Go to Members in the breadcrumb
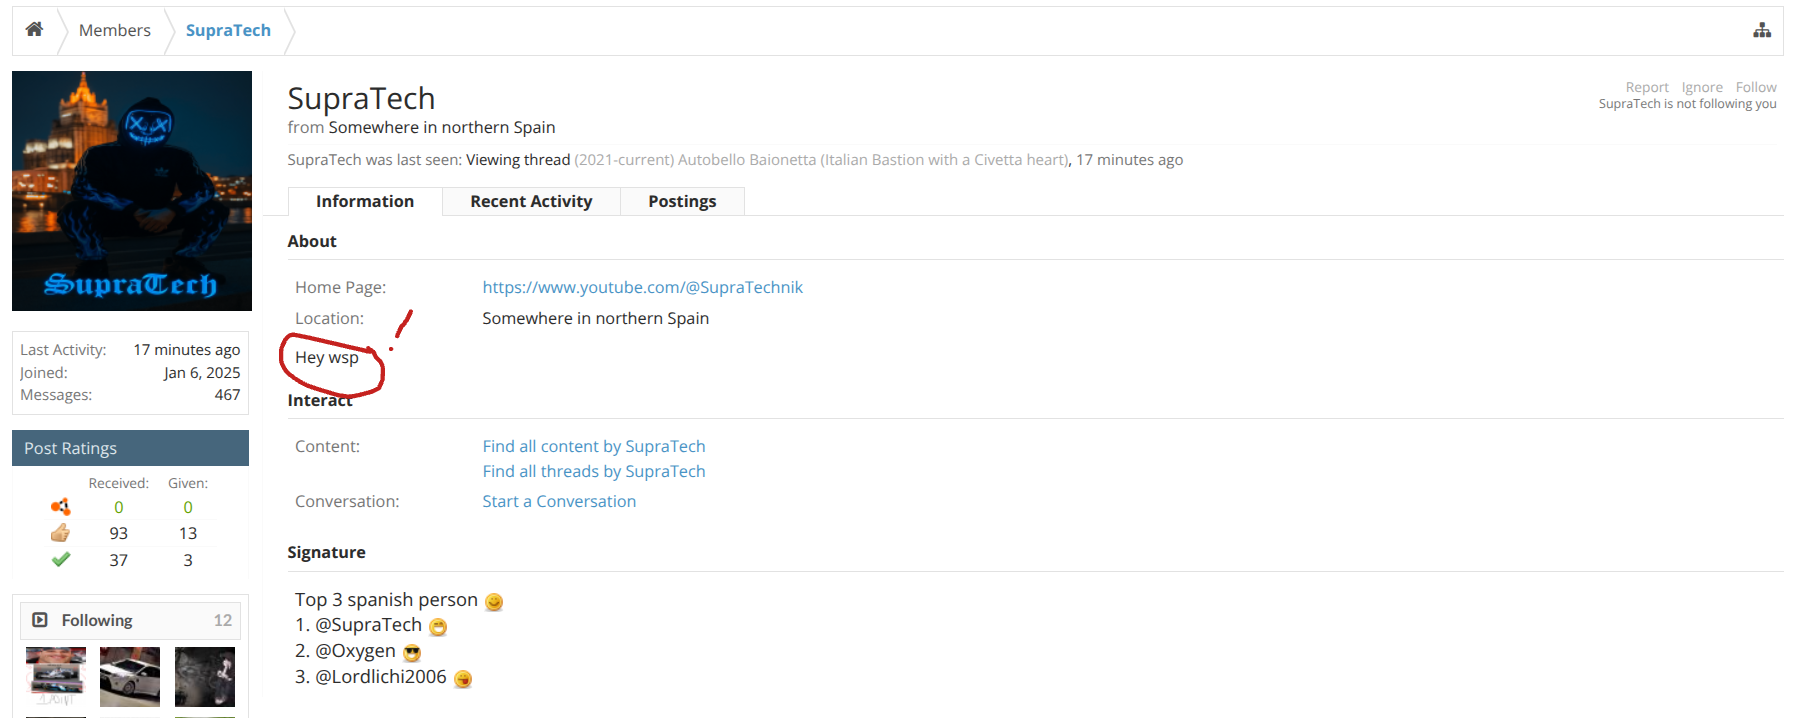The width and height of the screenshot is (1796, 718). tap(115, 30)
